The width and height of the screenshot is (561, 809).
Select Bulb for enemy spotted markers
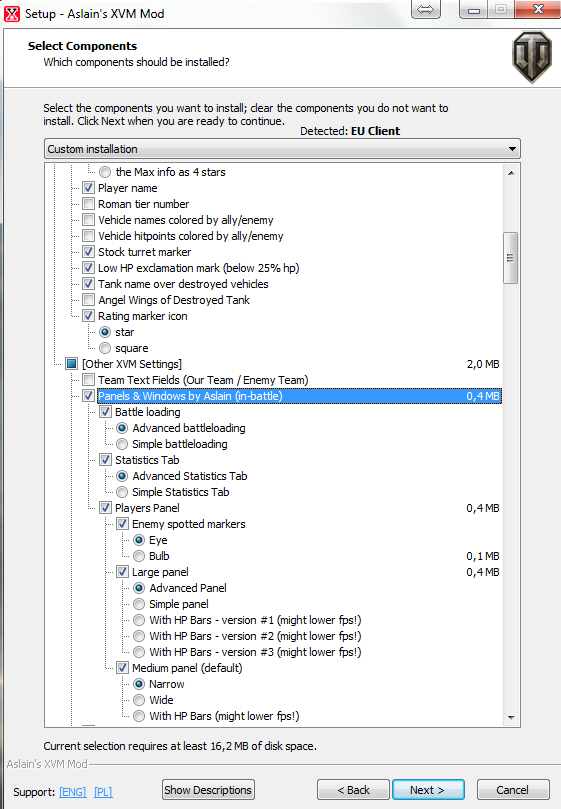tap(139, 556)
